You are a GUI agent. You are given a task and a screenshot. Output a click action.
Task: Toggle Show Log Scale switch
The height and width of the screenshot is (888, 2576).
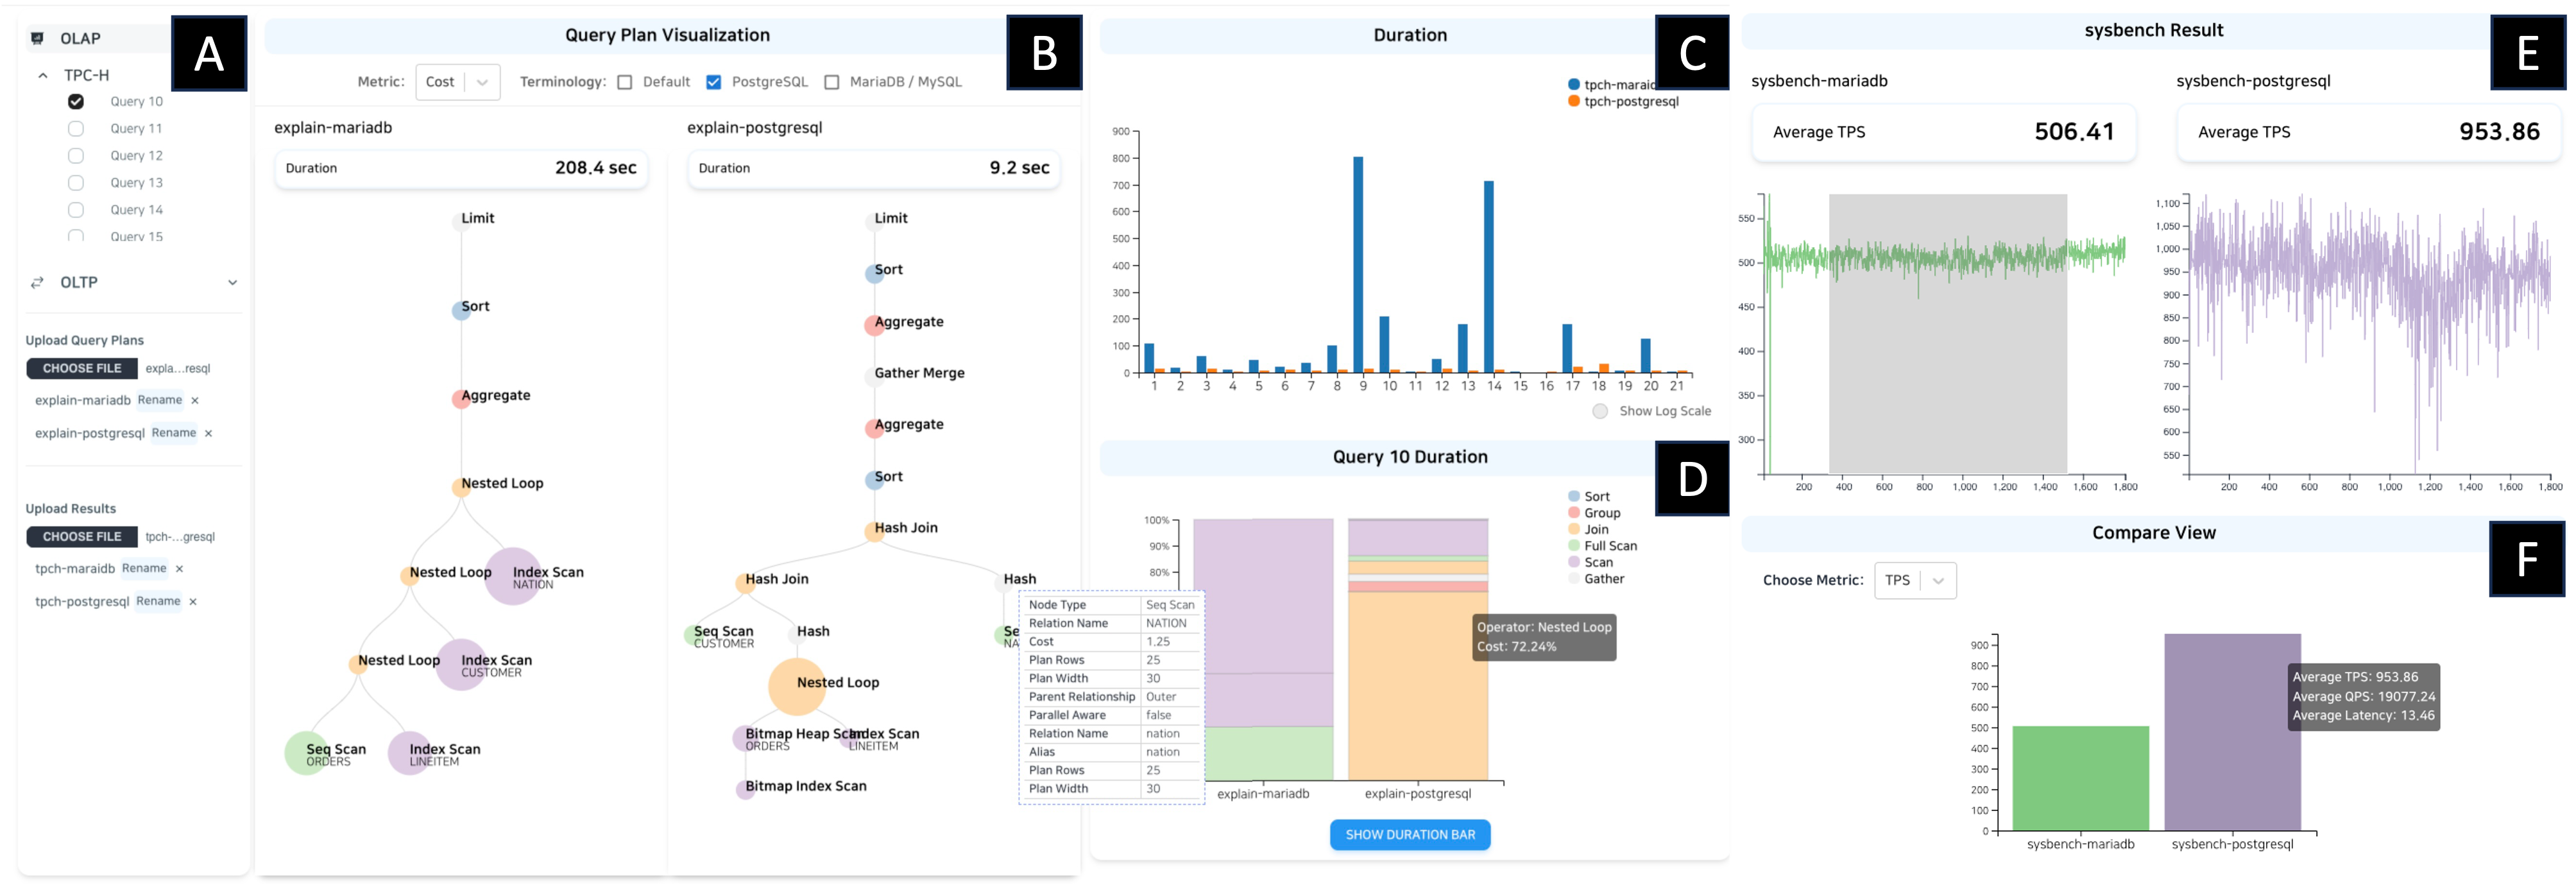click(x=1600, y=411)
